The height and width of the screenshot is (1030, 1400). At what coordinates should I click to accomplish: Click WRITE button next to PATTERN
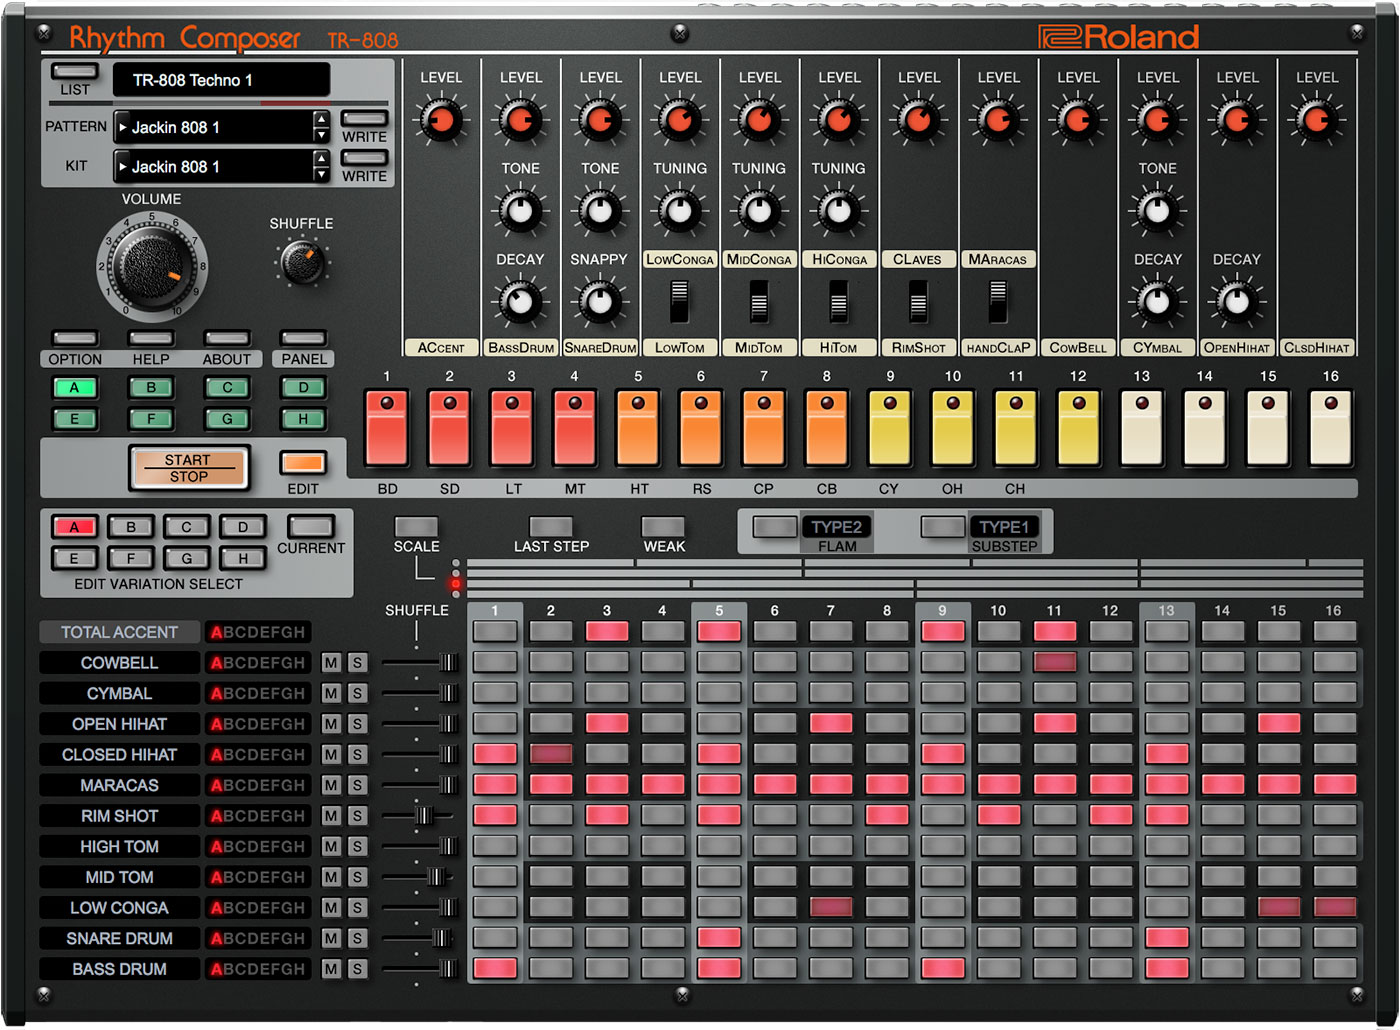(364, 119)
